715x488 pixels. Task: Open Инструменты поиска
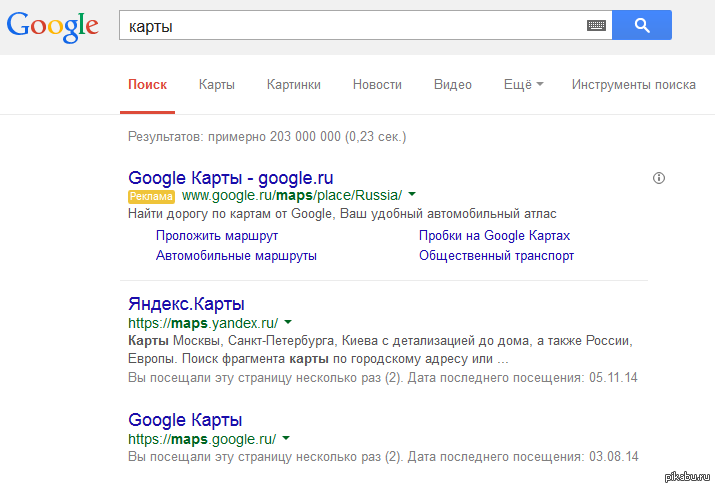(633, 85)
